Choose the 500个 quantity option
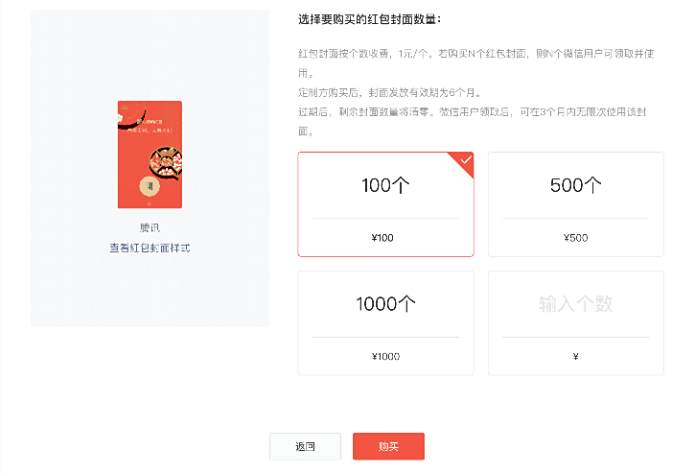The height and width of the screenshot is (475, 689). (x=576, y=204)
